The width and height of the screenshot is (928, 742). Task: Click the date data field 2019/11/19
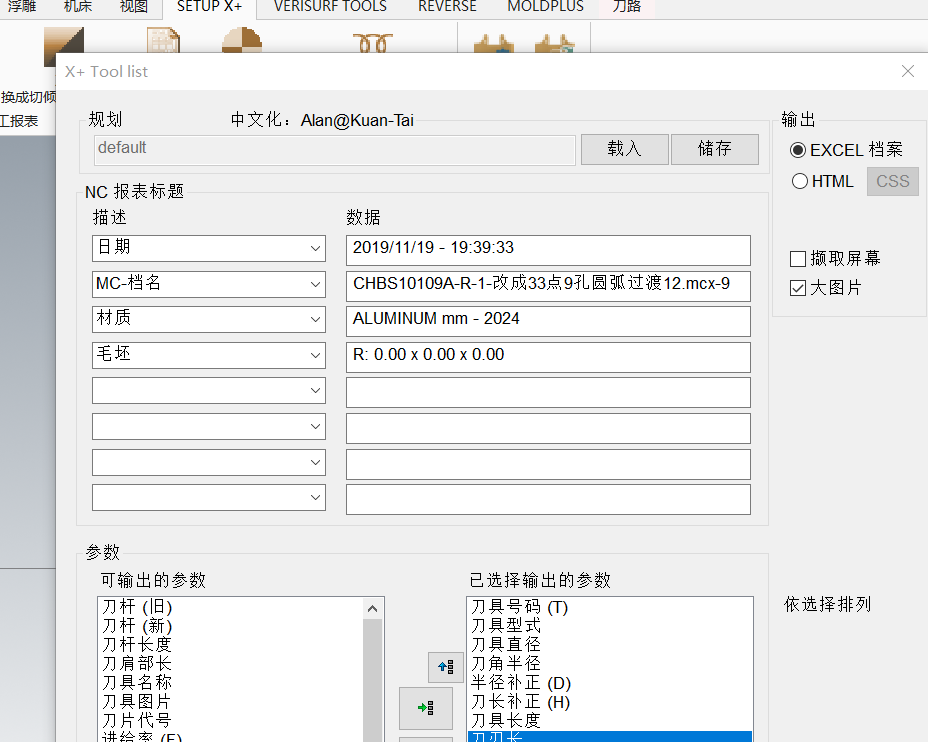point(548,250)
